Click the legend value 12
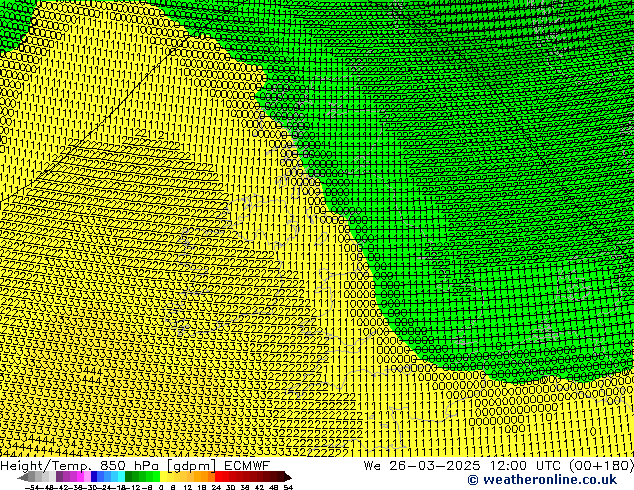 pos(188,487)
